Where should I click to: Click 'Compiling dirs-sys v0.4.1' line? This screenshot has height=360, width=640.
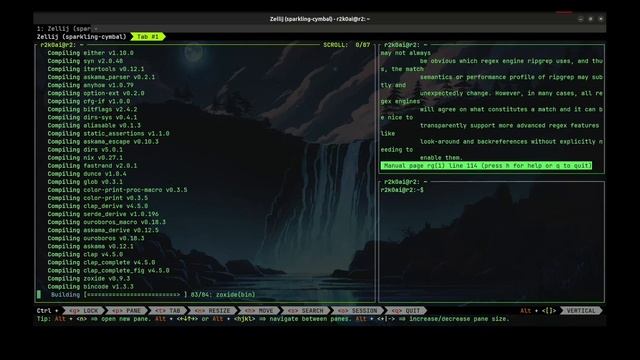pyautogui.click(x=92, y=118)
